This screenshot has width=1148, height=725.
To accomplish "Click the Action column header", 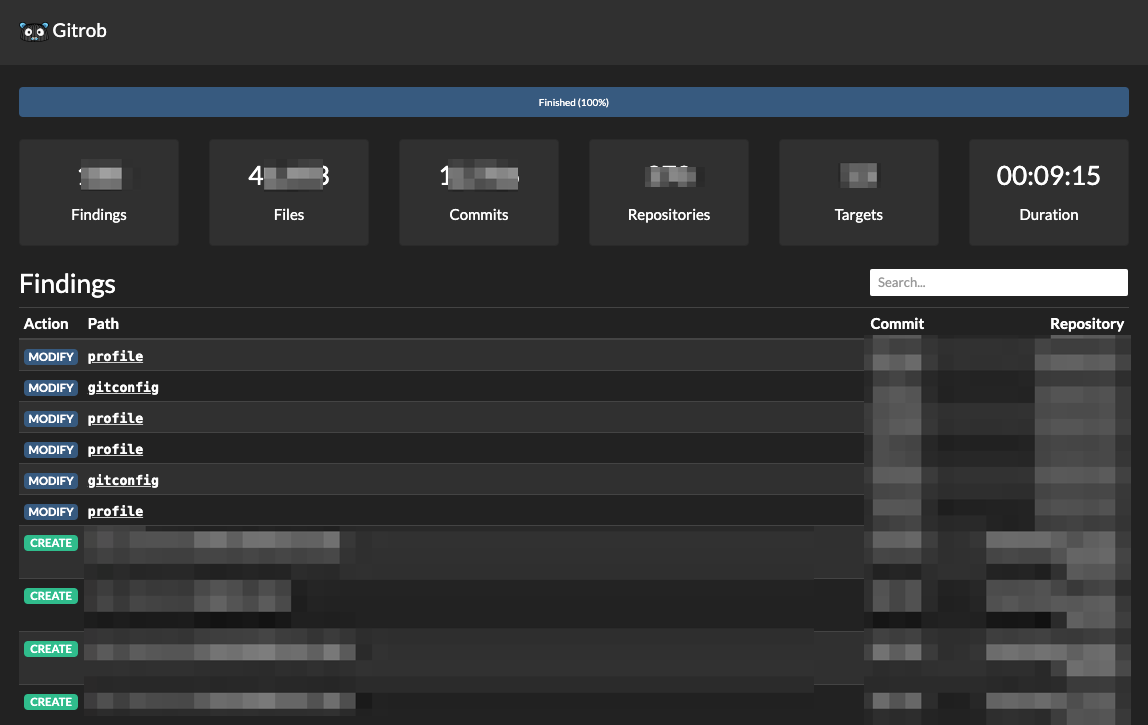I will [45, 324].
